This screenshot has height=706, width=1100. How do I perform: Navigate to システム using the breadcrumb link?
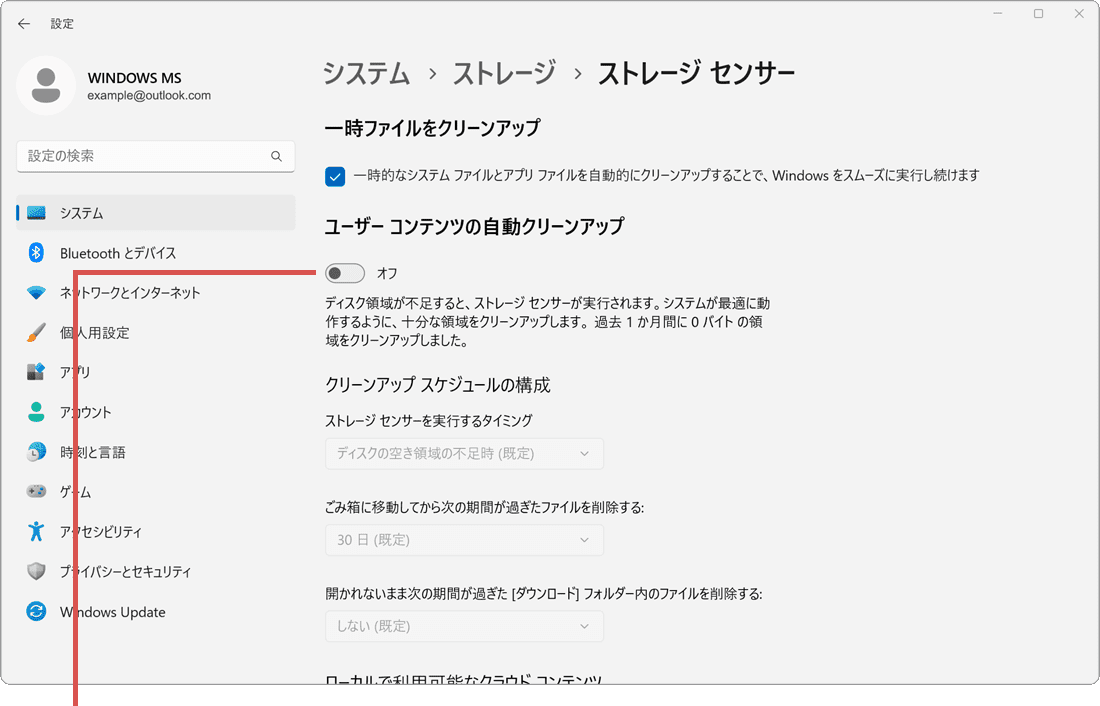tap(366, 73)
